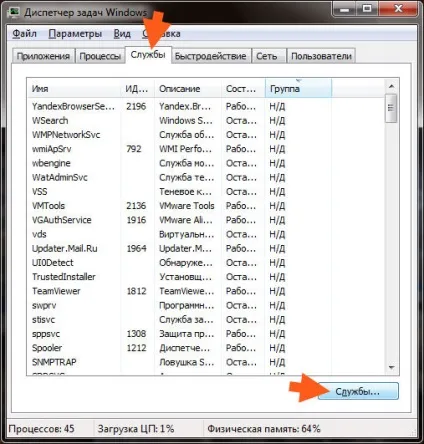Switch to the Приложения tab
Image resolution: width=424 pixels, height=444 pixels.
click(43, 56)
